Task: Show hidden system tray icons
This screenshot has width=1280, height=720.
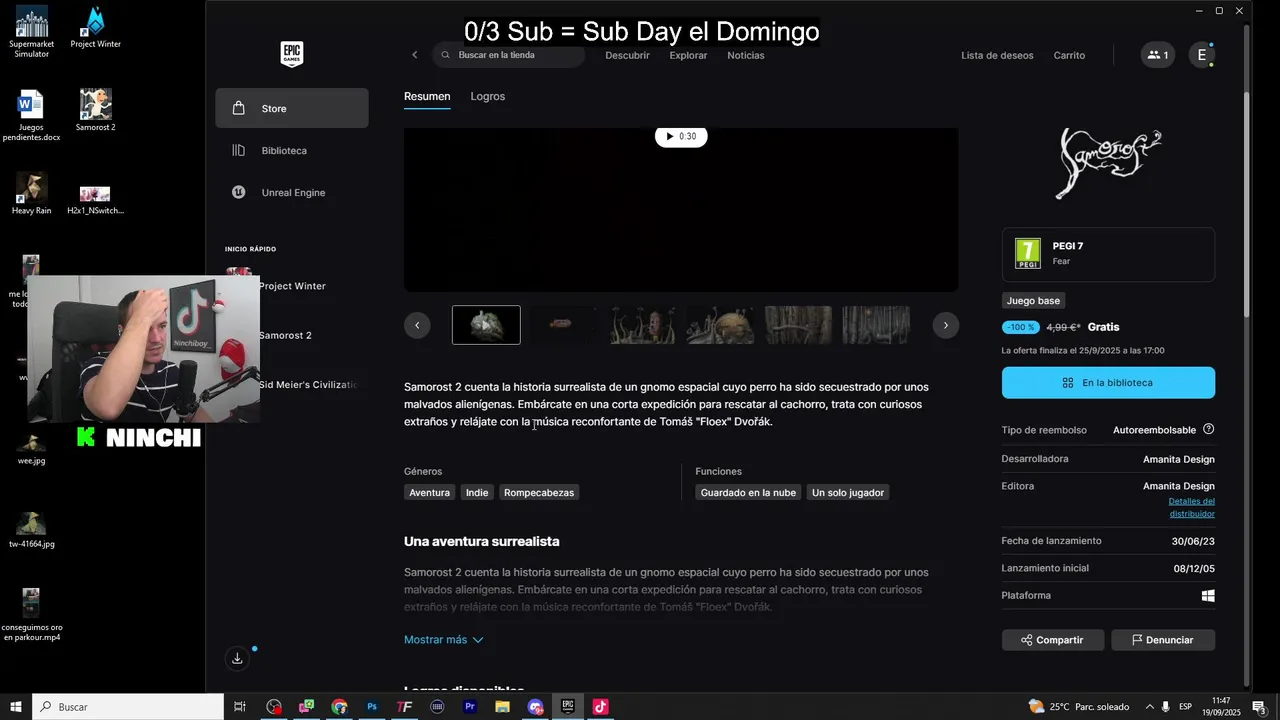Action: (1149, 707)
